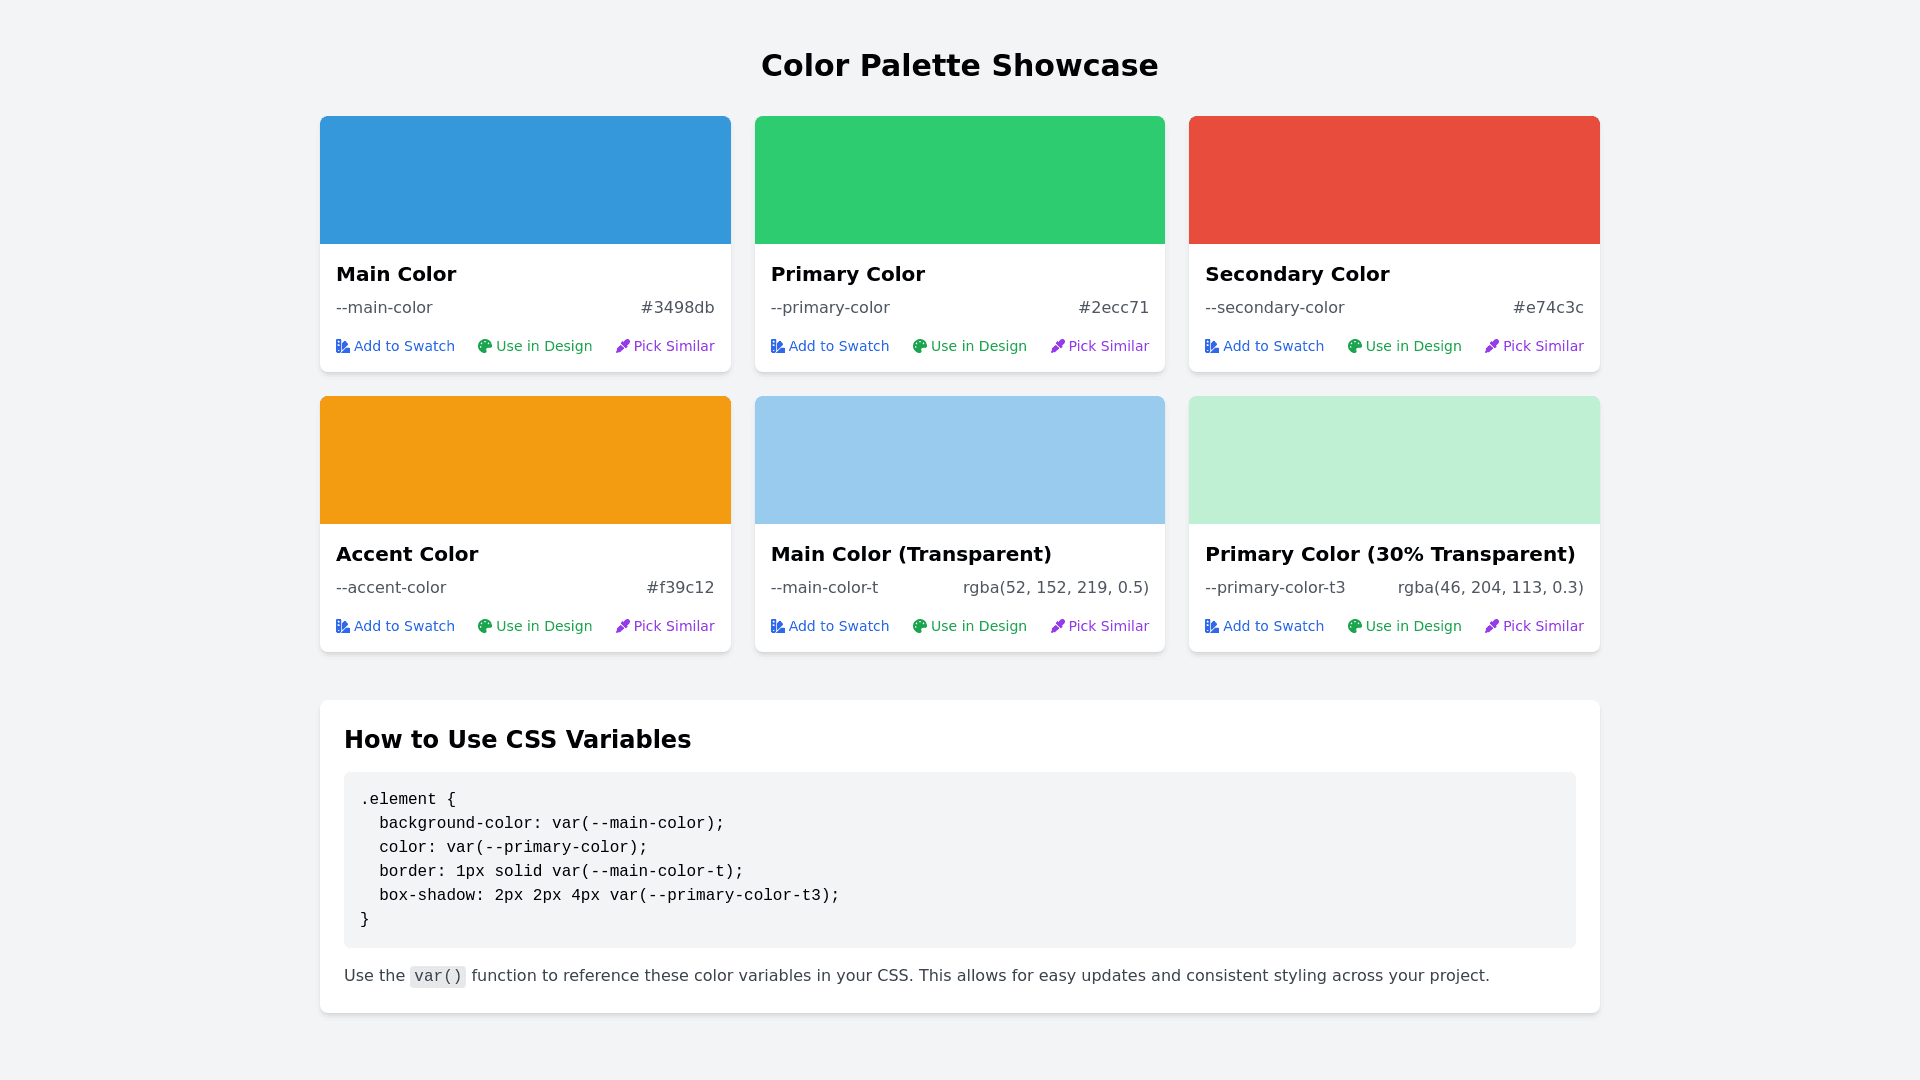Click eyedropper icon on Main Color (Transparent) card

1058,626
